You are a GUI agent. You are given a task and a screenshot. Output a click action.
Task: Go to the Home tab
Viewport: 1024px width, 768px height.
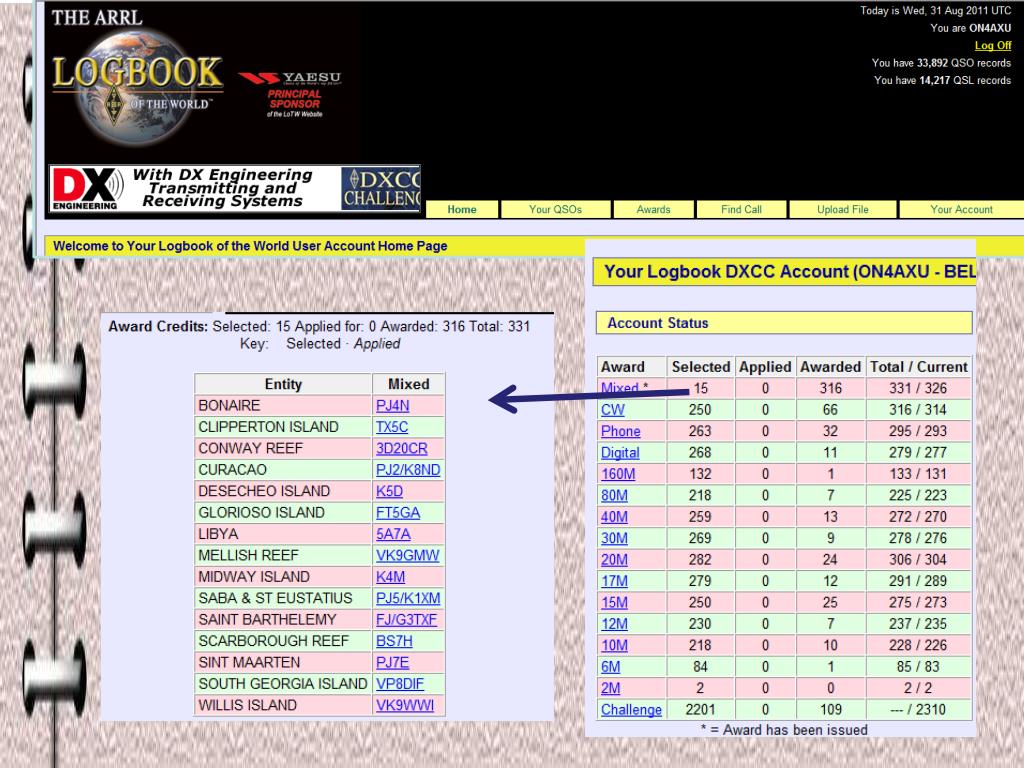click(461, 210)
